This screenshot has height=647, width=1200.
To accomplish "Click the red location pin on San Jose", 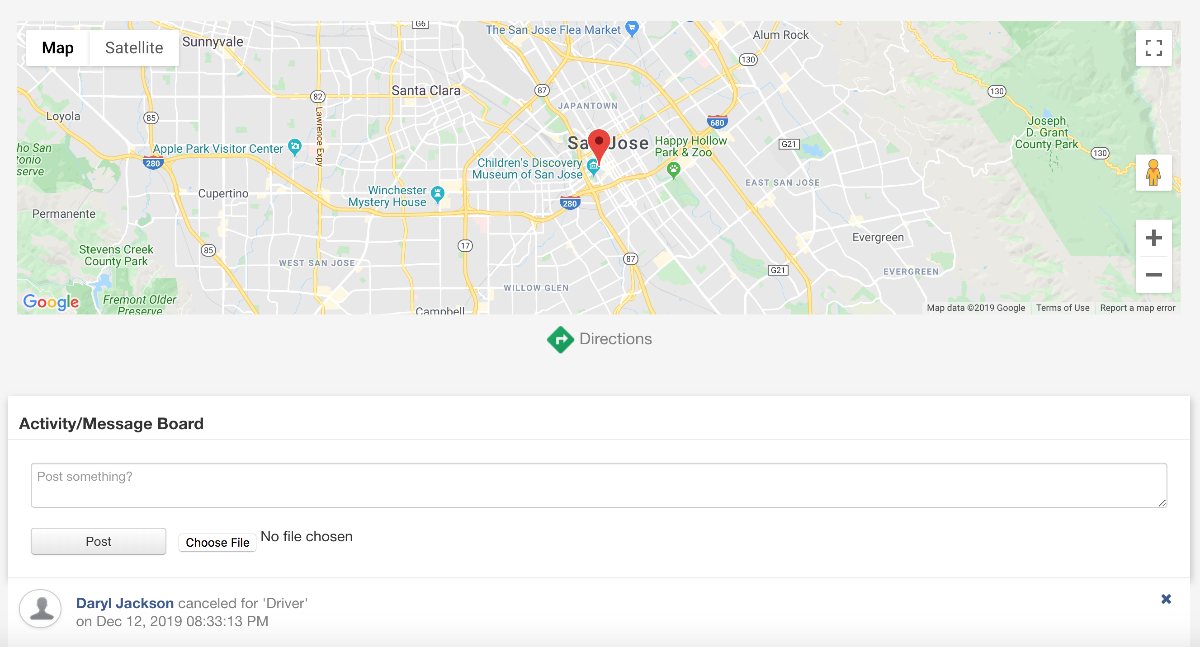I will coord(598,146).
